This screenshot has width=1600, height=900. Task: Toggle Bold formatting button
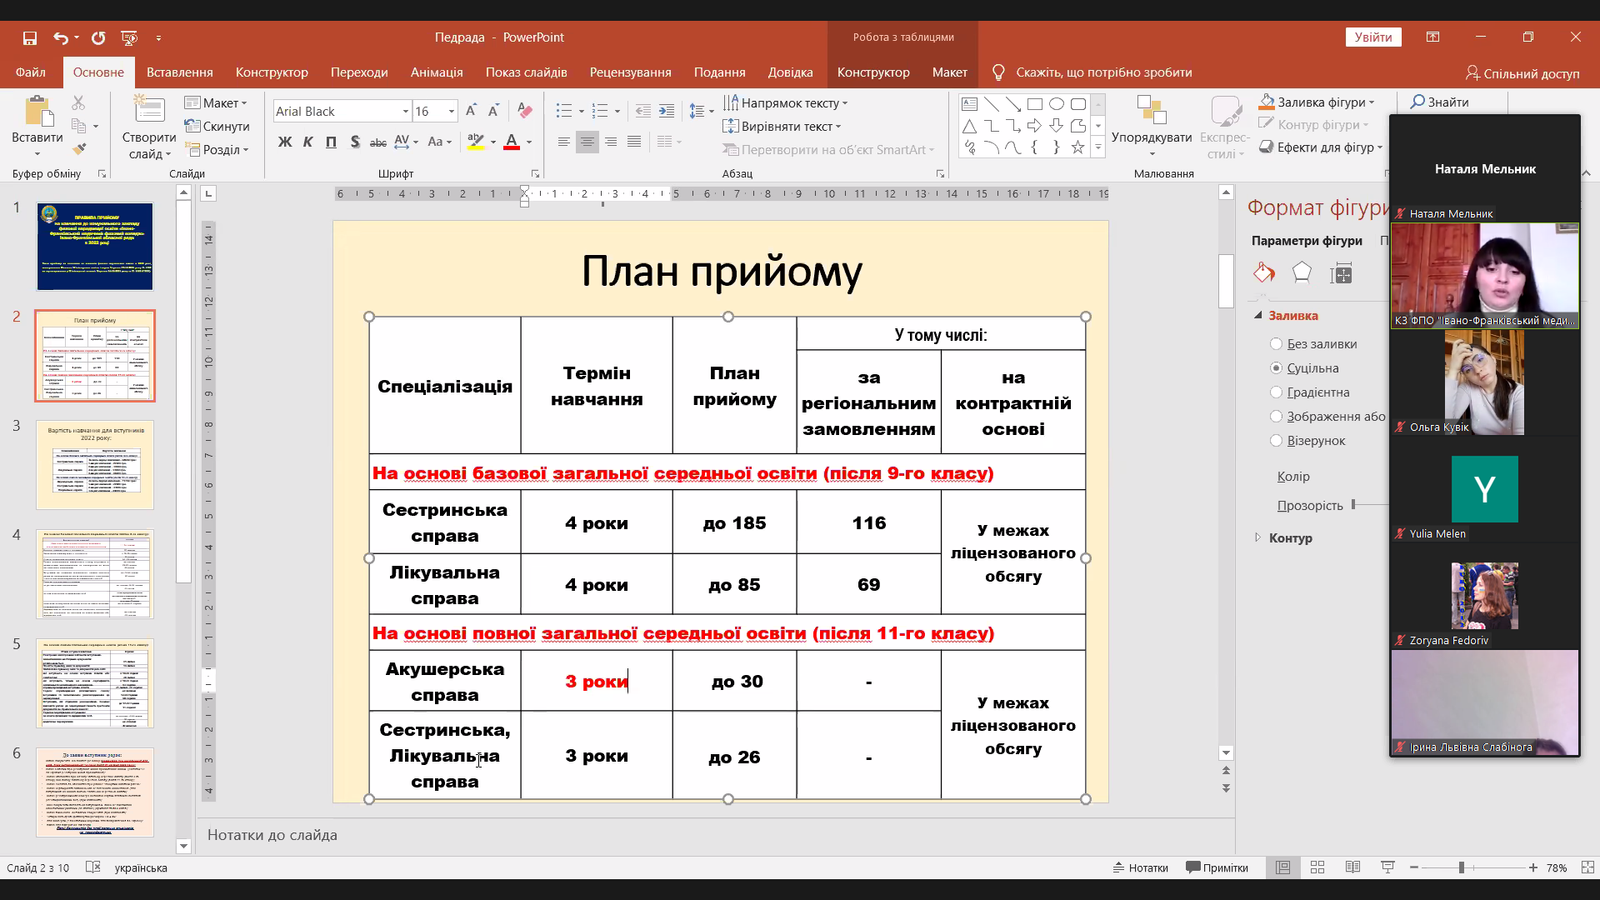point(285,142)
